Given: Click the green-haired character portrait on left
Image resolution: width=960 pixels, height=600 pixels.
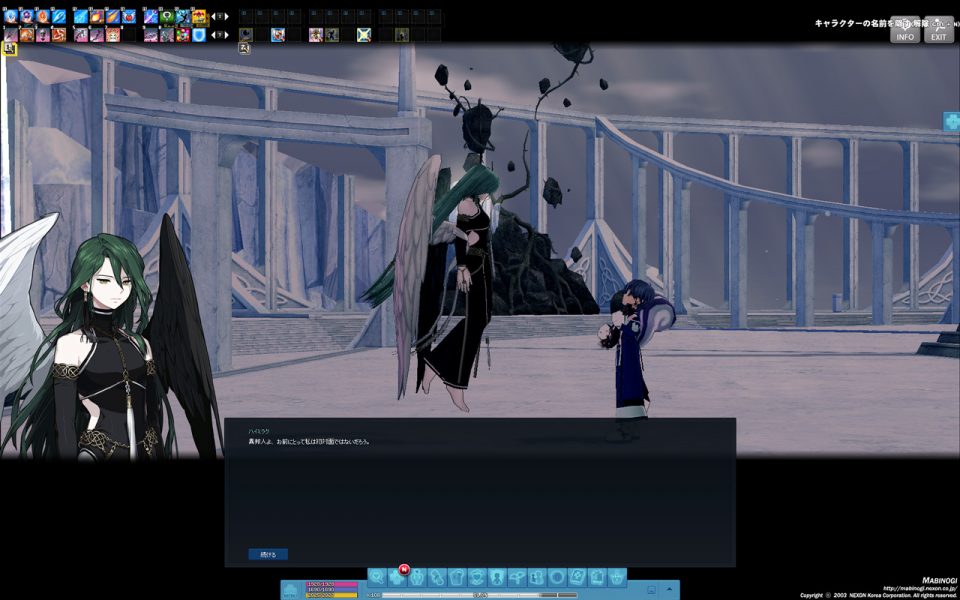Looking at the screenshot, I should pos(105,350).
